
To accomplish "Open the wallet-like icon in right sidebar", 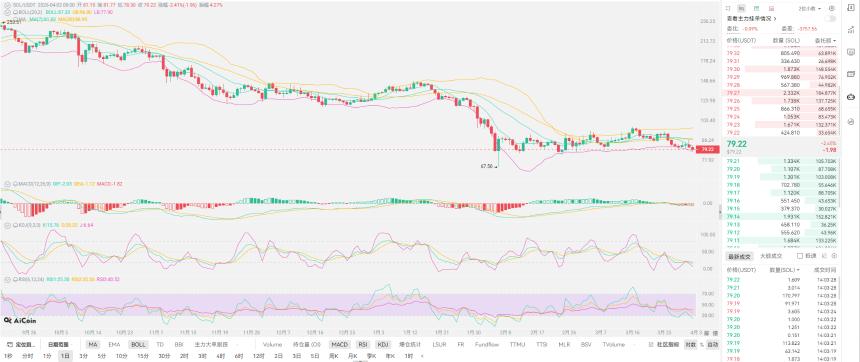I will point(851,73).
